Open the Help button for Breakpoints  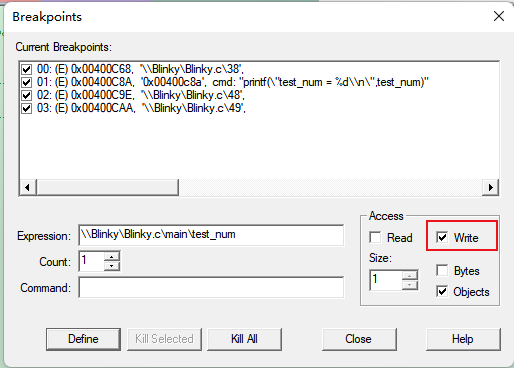pyautogui.click(x=463, y=339)
